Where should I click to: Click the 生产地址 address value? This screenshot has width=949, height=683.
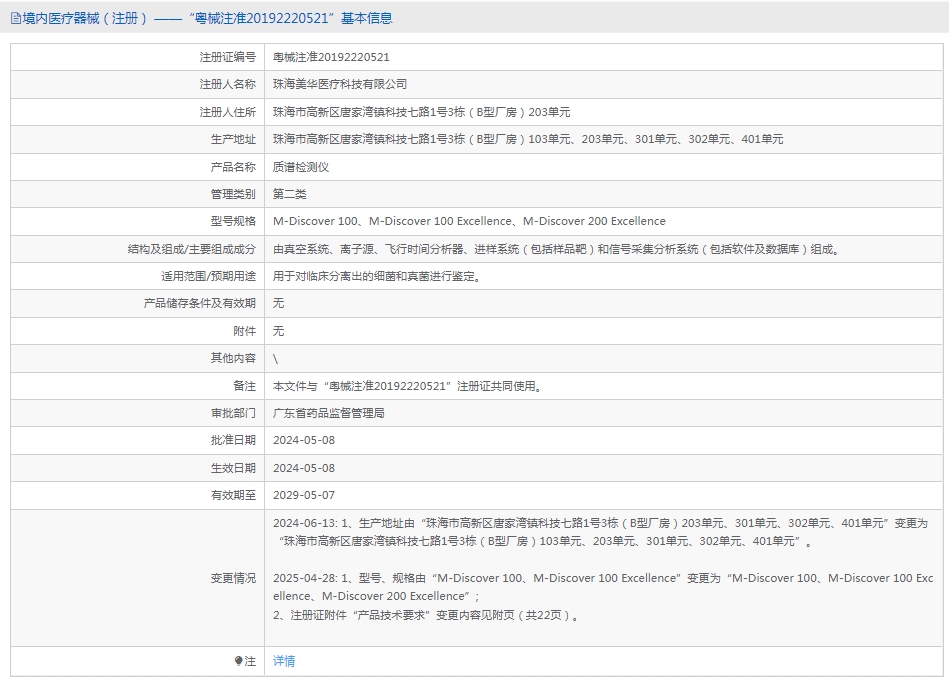pos(528,139)
